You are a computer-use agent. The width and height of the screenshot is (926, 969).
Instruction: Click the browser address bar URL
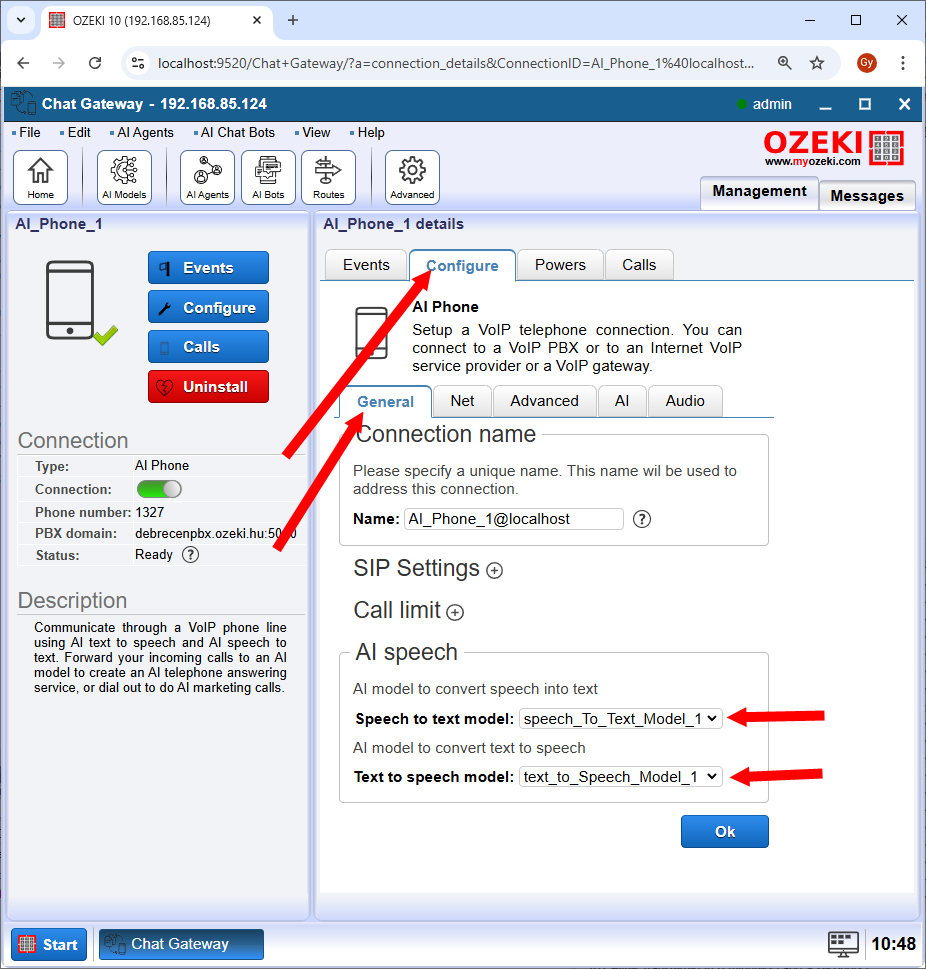(456, 63)
